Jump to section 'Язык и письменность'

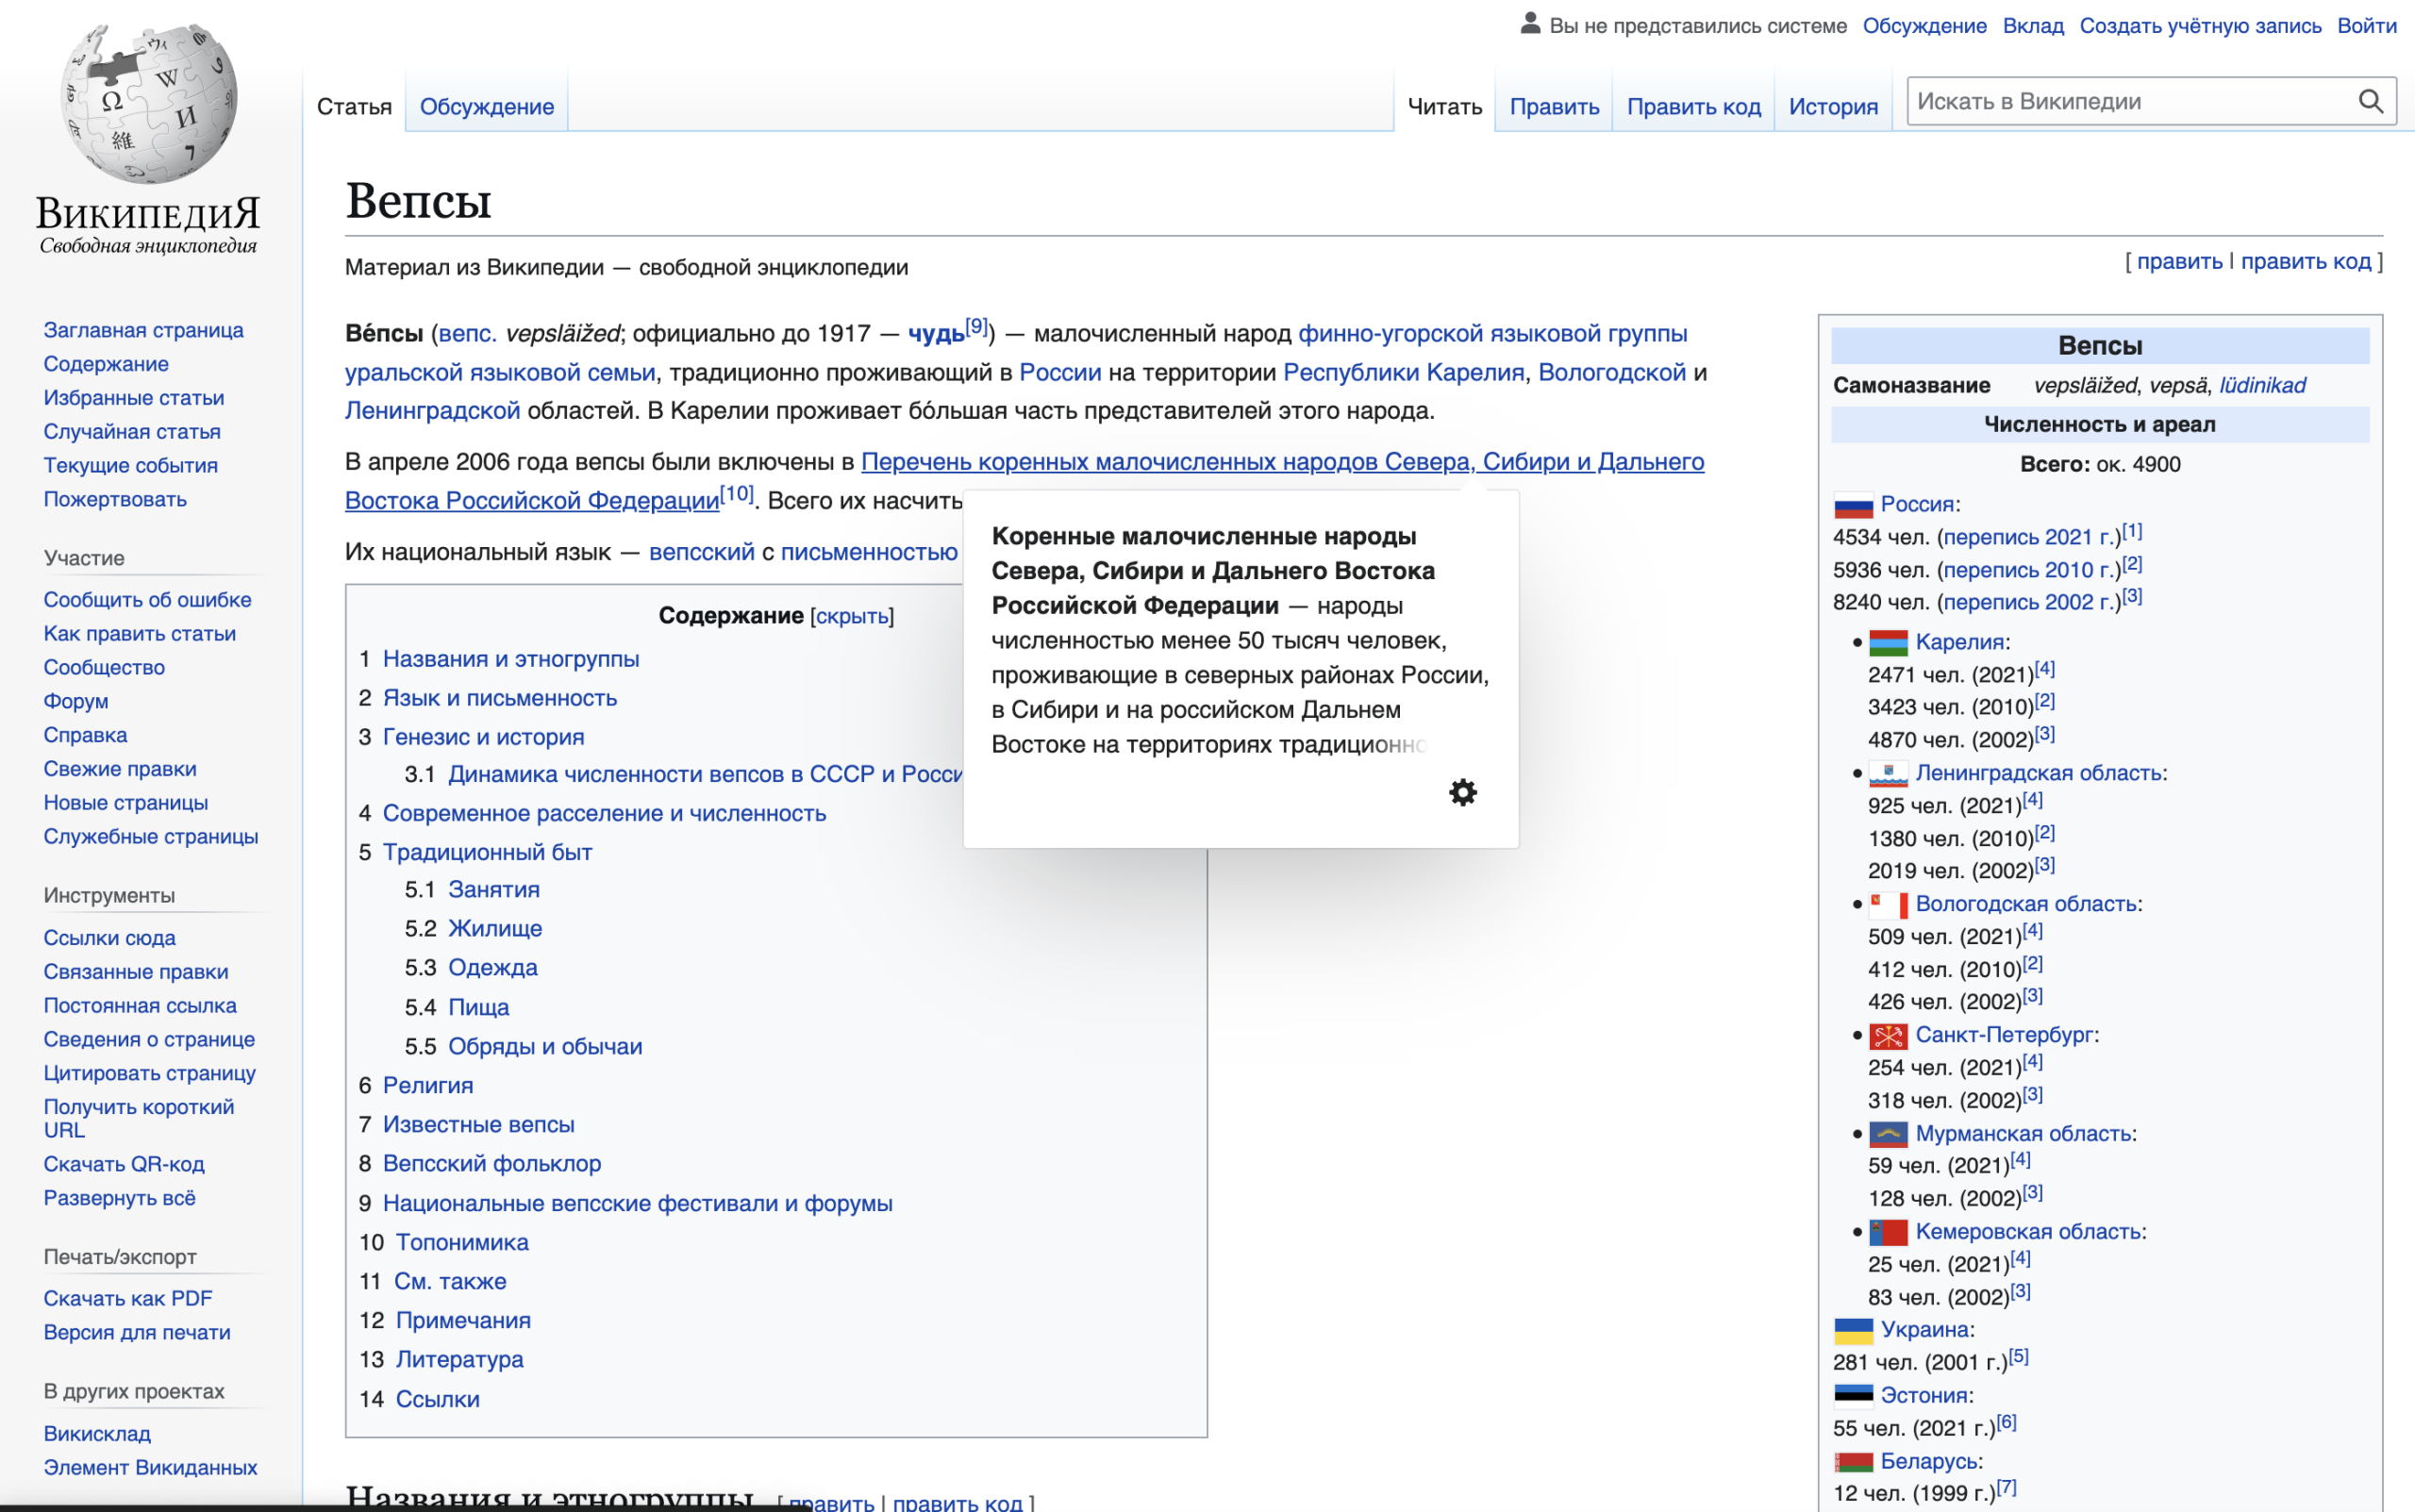(500, 698)
